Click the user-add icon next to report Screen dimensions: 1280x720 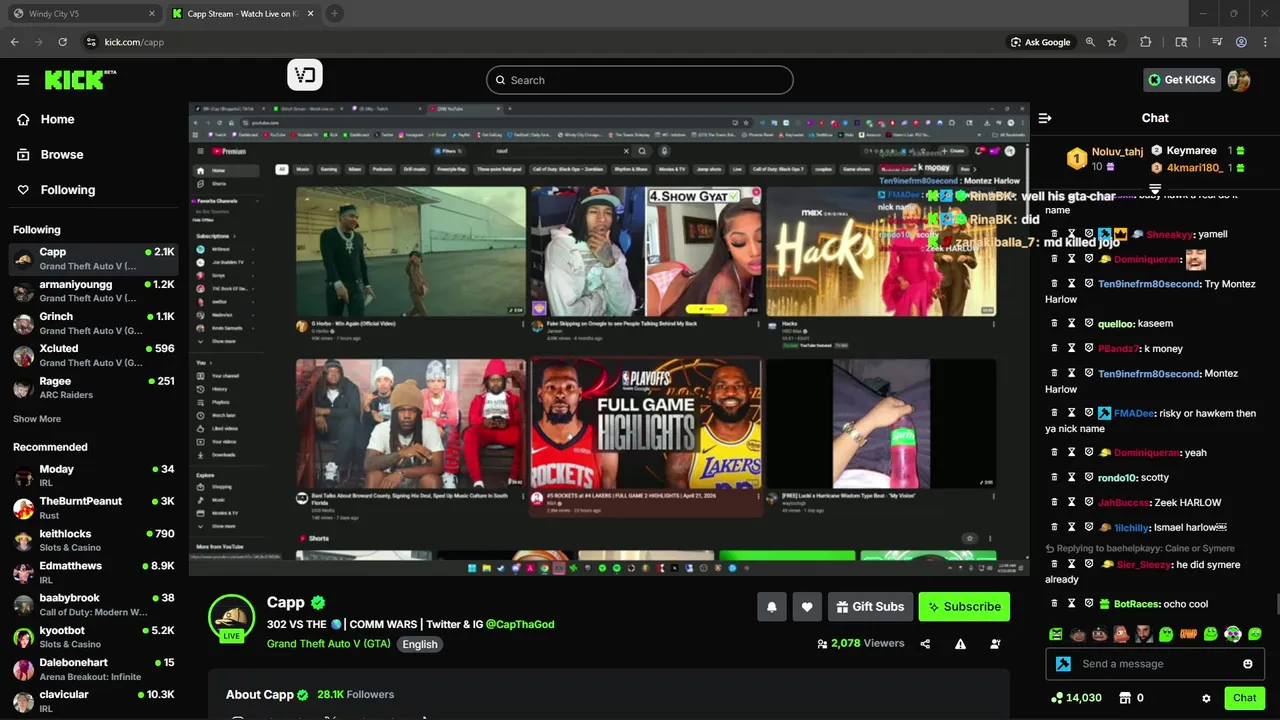click(995, 644)
